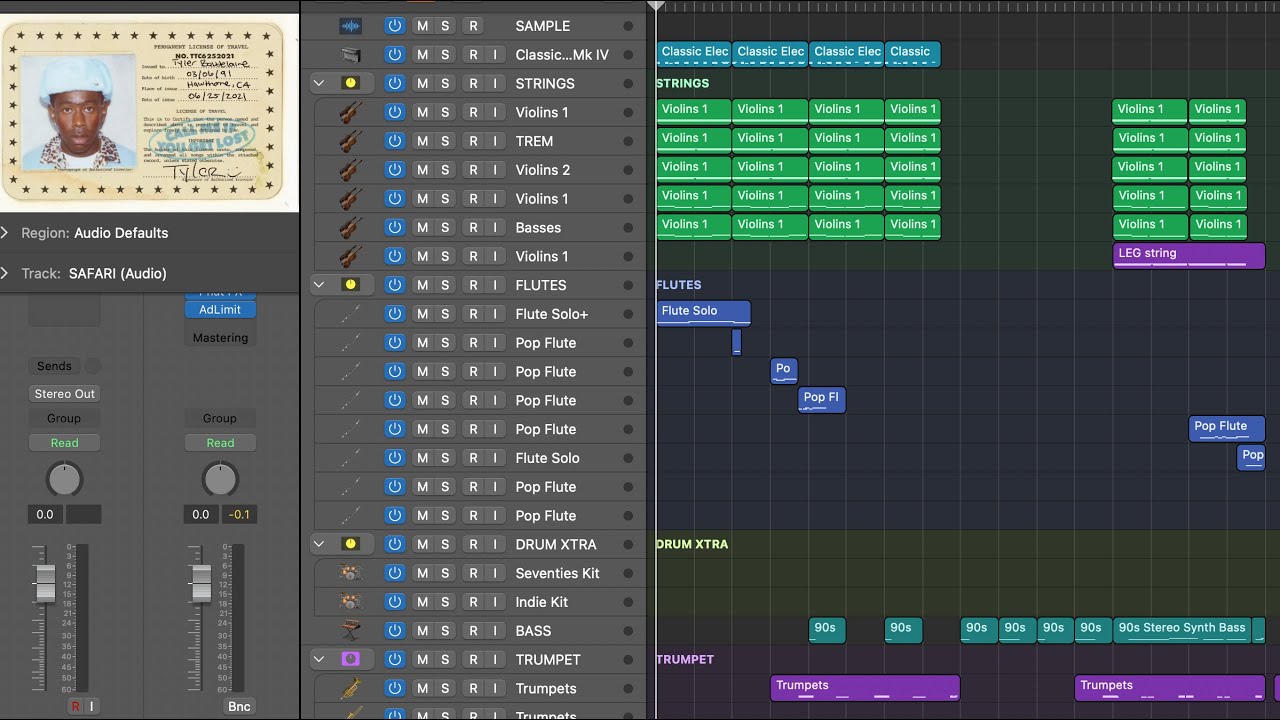1280x720 pixels.
Task: Click the red R record button in mixer
Action: (75, 706)
